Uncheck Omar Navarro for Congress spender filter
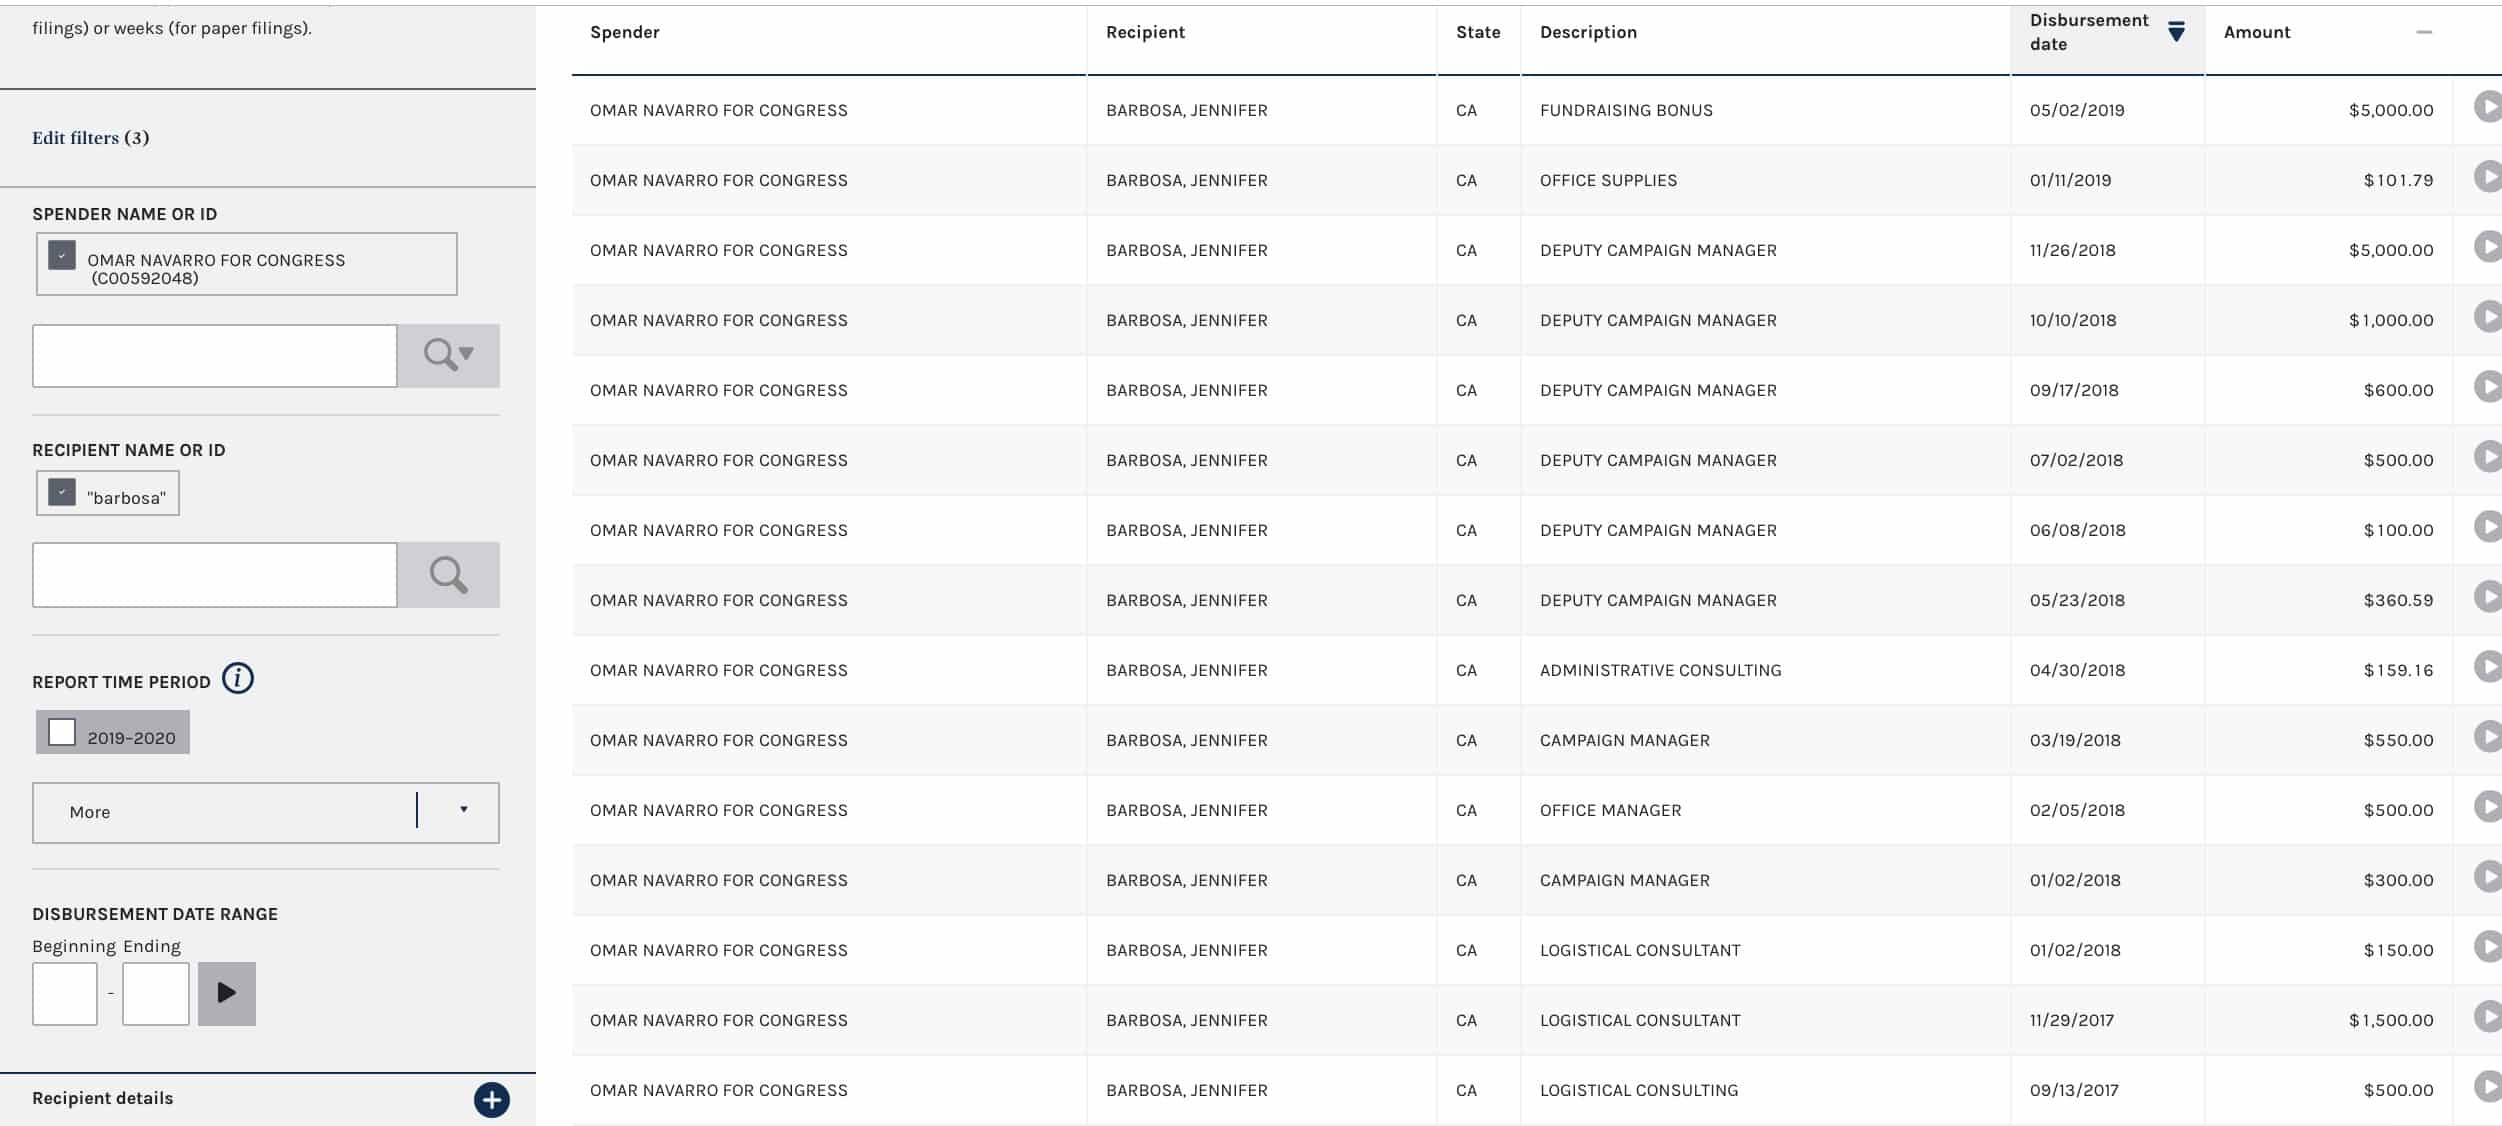 (62, 256)
